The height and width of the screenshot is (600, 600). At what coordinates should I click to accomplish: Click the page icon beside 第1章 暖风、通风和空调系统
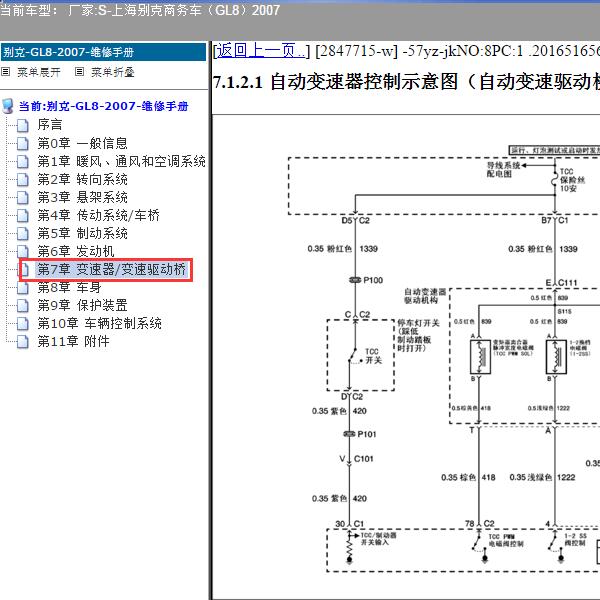click(23, 161)
